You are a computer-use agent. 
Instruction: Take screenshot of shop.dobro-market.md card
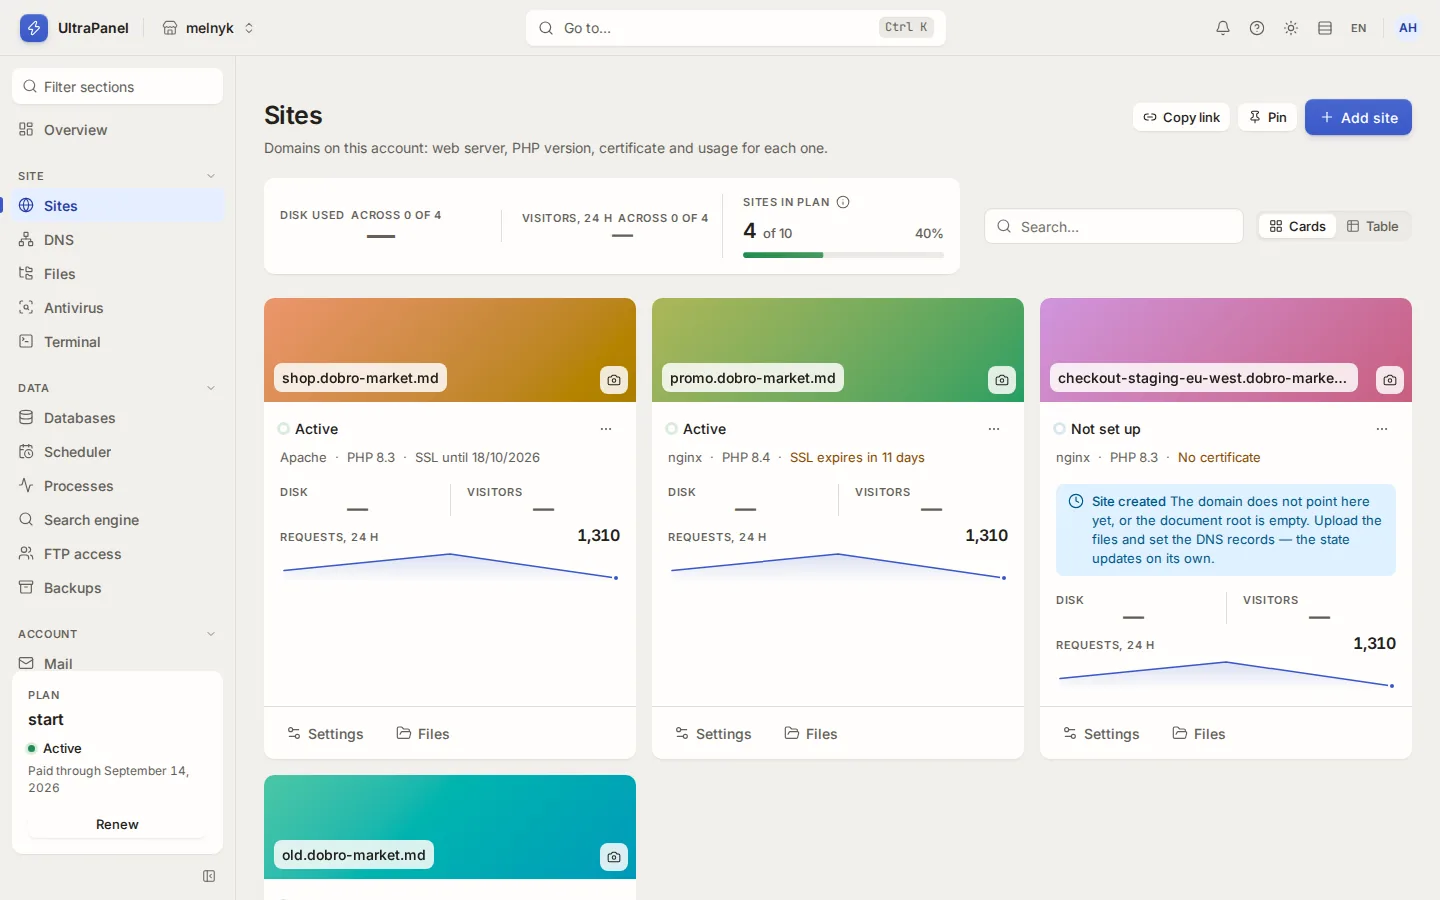[614, 380]
